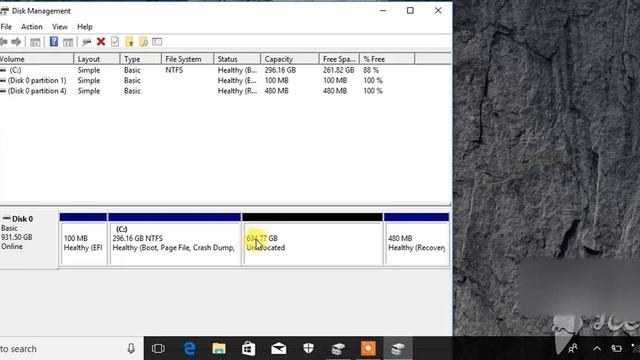The width and height of the screenshot is (640, 360).
Task: Click the list settings icon ending toolbar
Action: (157, 42)
